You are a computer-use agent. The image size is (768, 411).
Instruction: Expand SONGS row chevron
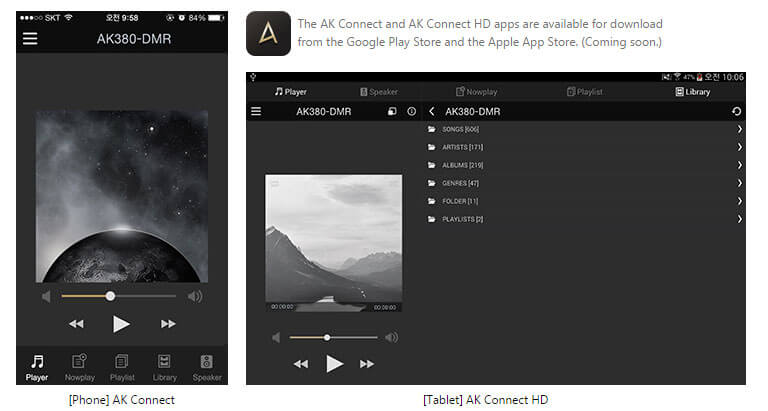tap(739, 129)
